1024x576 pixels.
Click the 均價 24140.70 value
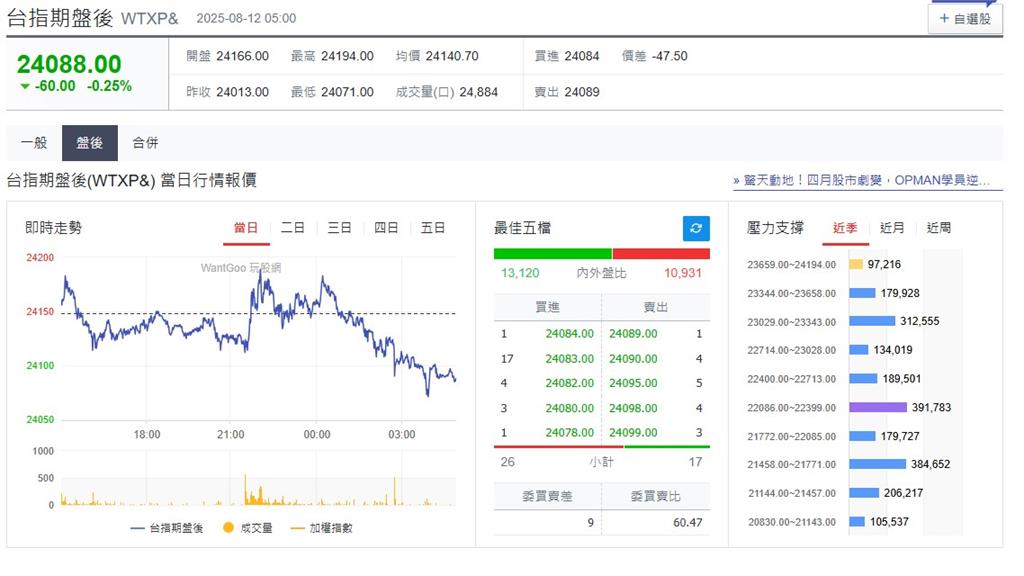coord(452,56)
